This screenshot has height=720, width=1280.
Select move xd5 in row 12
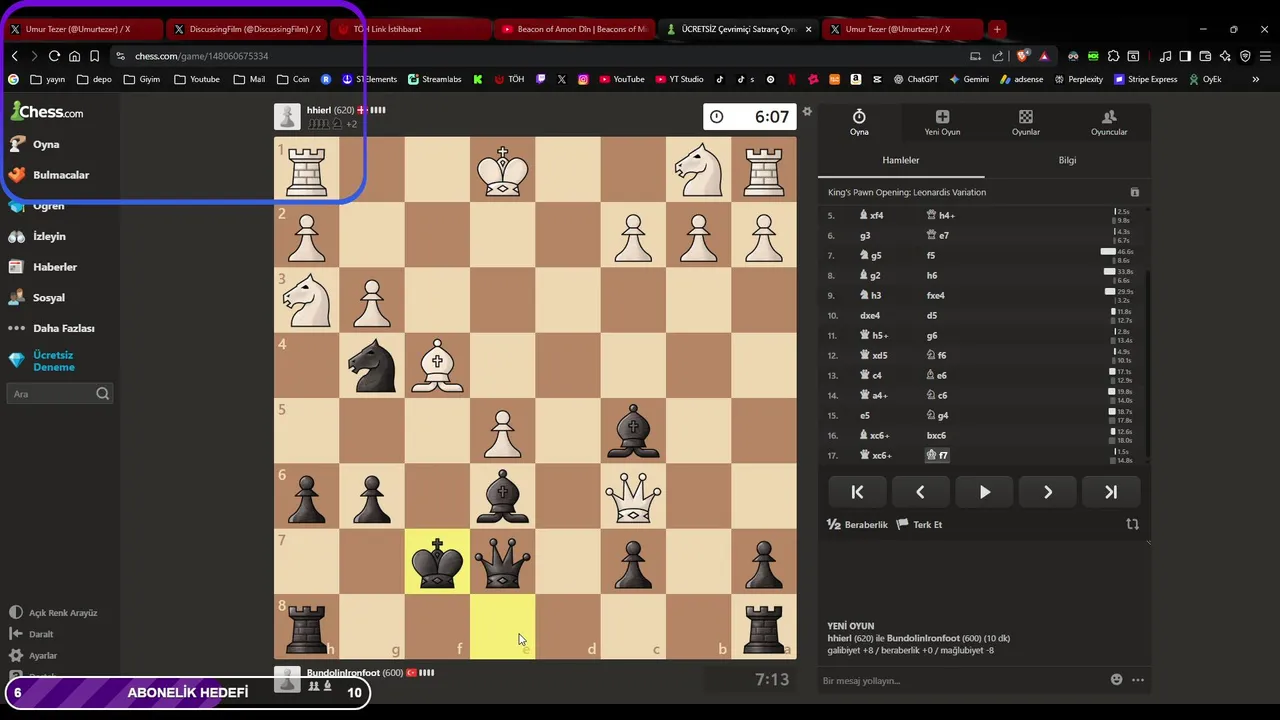(872, 355)
